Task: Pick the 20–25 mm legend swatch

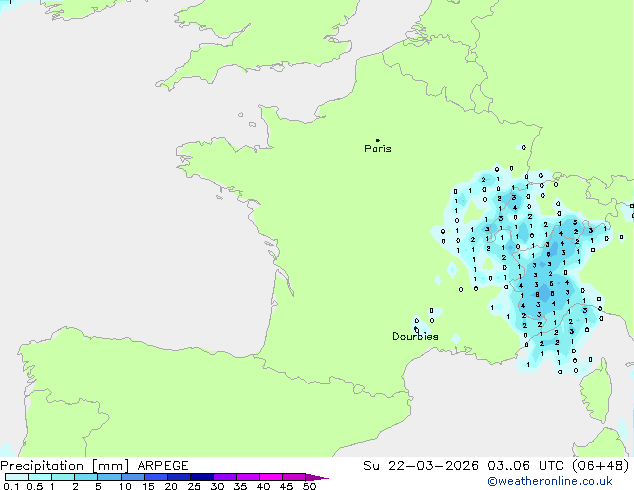Action: point(179,477)
